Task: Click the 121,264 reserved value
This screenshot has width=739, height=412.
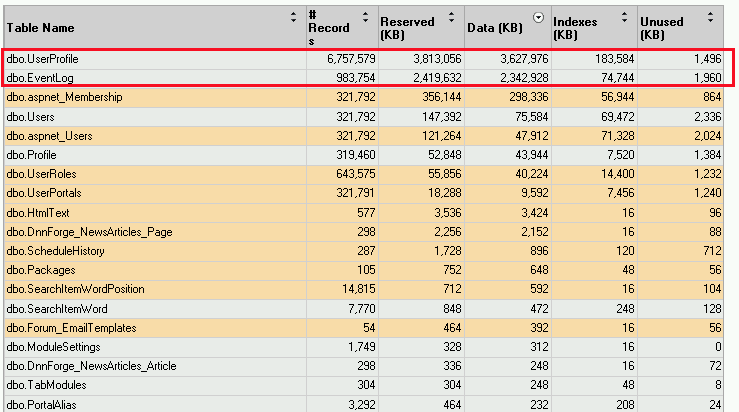Action: point(442,136)
